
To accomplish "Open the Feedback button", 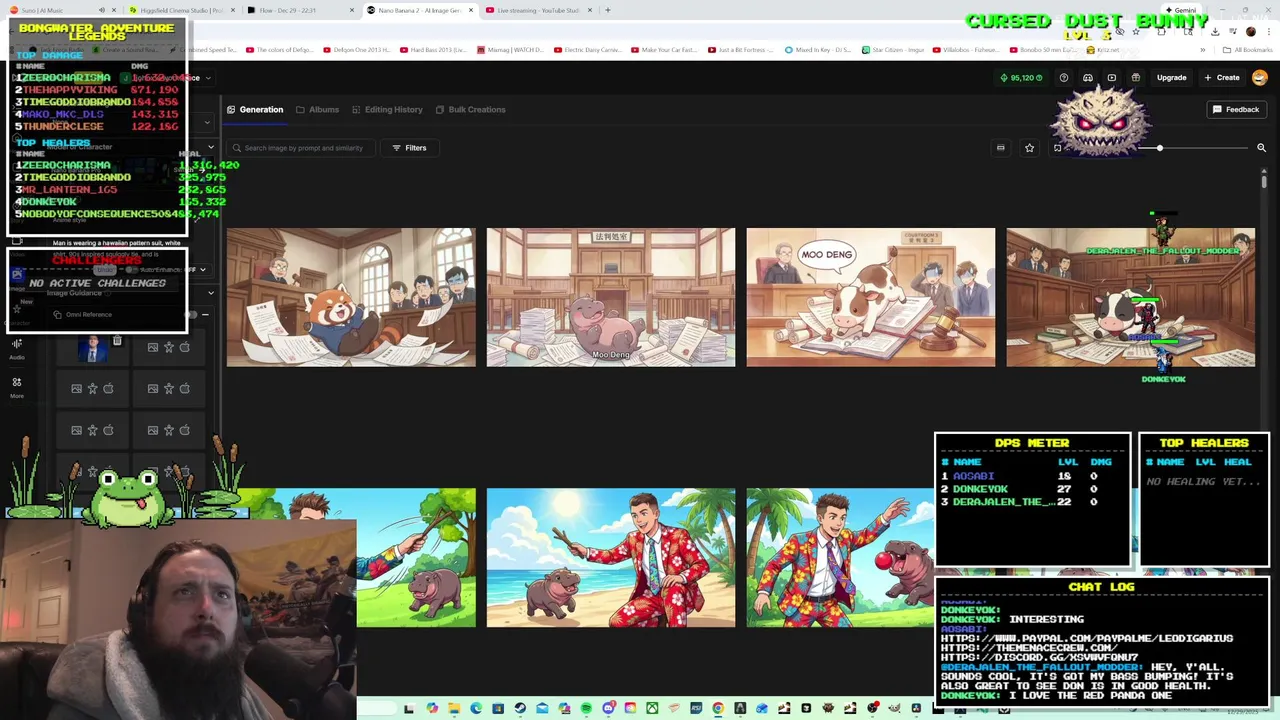I will pos(1236,109).
